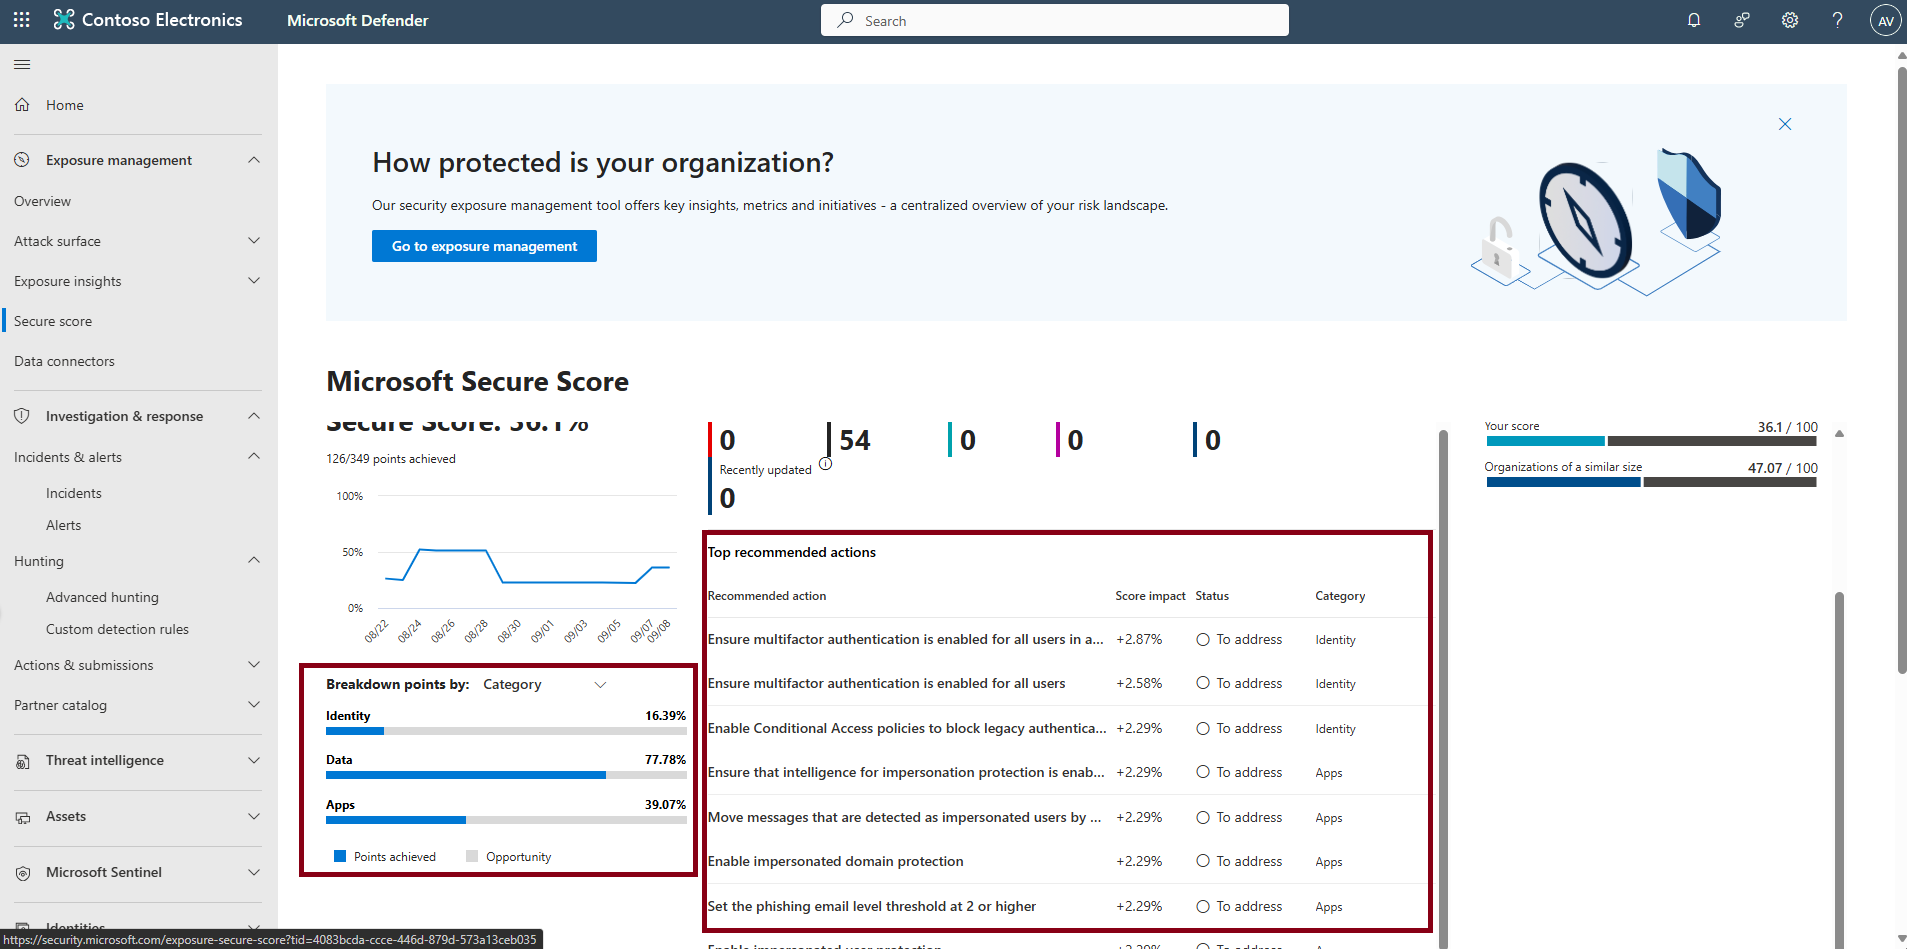Click the Your score comparison bar
Image resolution: width=1907 pixels, height=949 pixels.
click(x=1651, y=441)
